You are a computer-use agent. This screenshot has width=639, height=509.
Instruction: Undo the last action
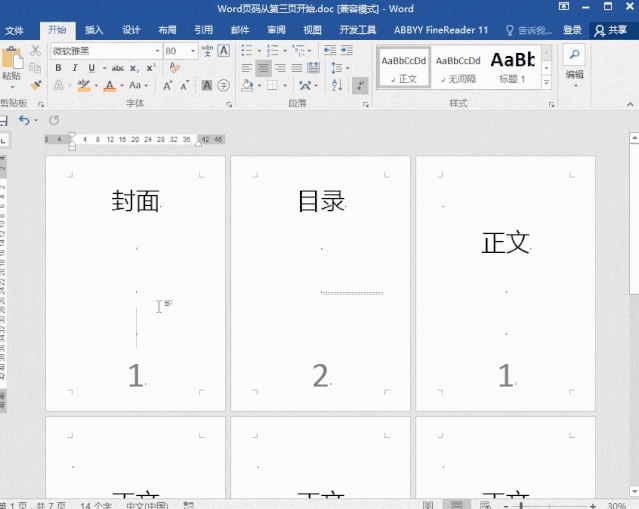coord(24,120)
